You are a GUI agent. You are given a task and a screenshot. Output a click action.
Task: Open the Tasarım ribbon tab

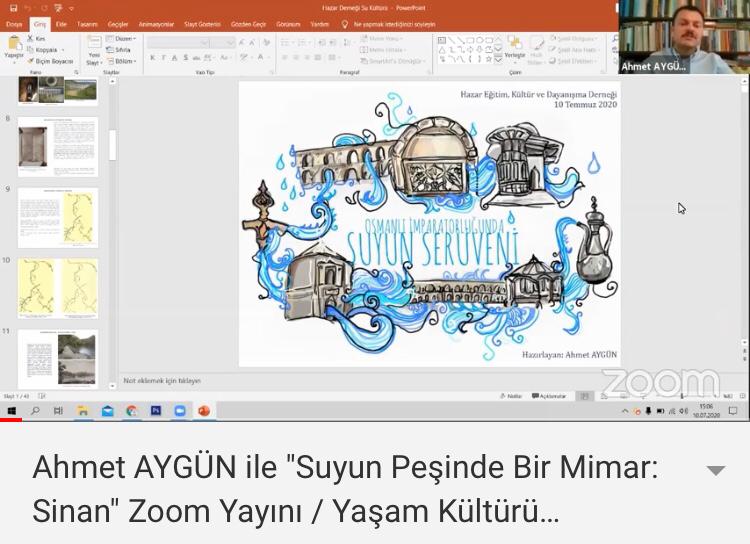87,24
